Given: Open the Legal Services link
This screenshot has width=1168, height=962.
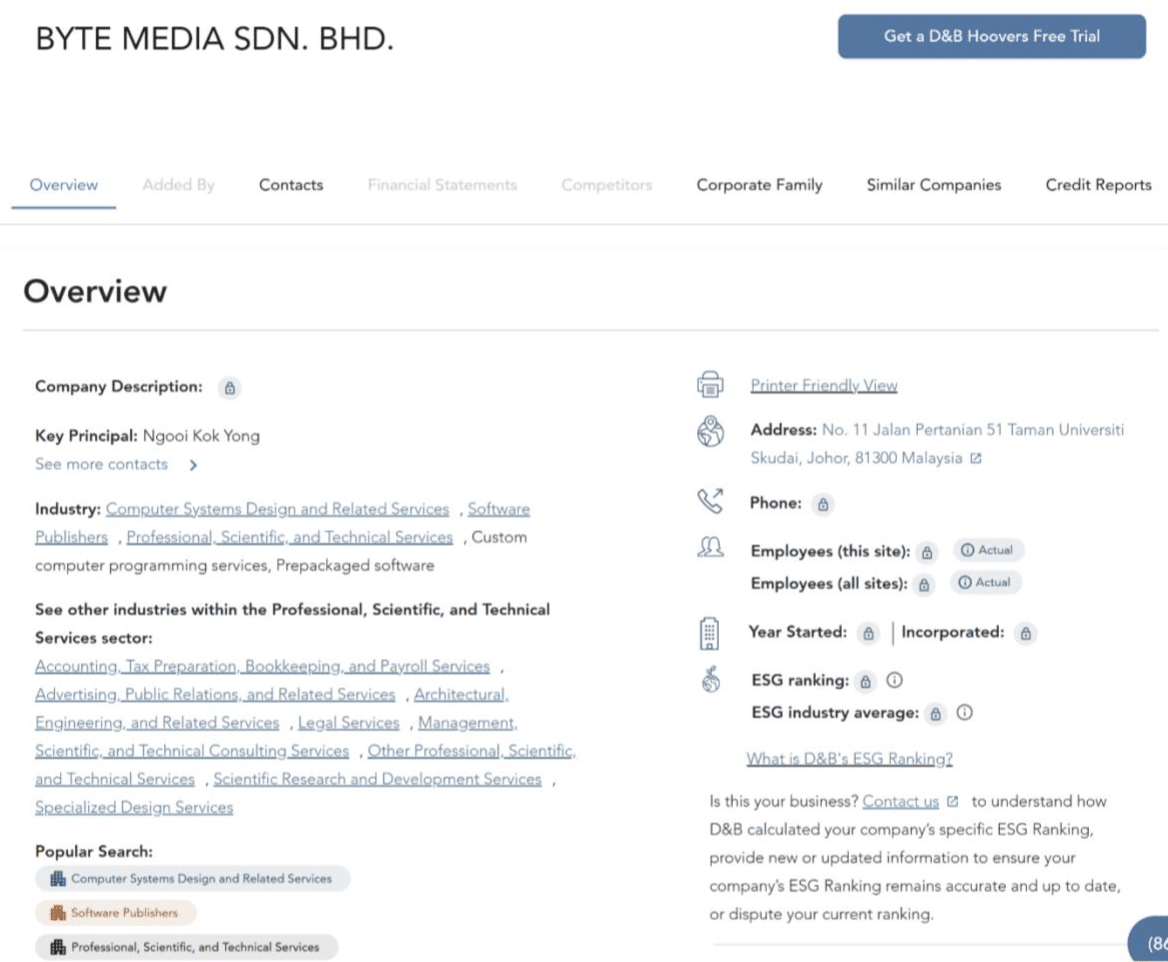Looking at the screenshot, I should point(349,723).
